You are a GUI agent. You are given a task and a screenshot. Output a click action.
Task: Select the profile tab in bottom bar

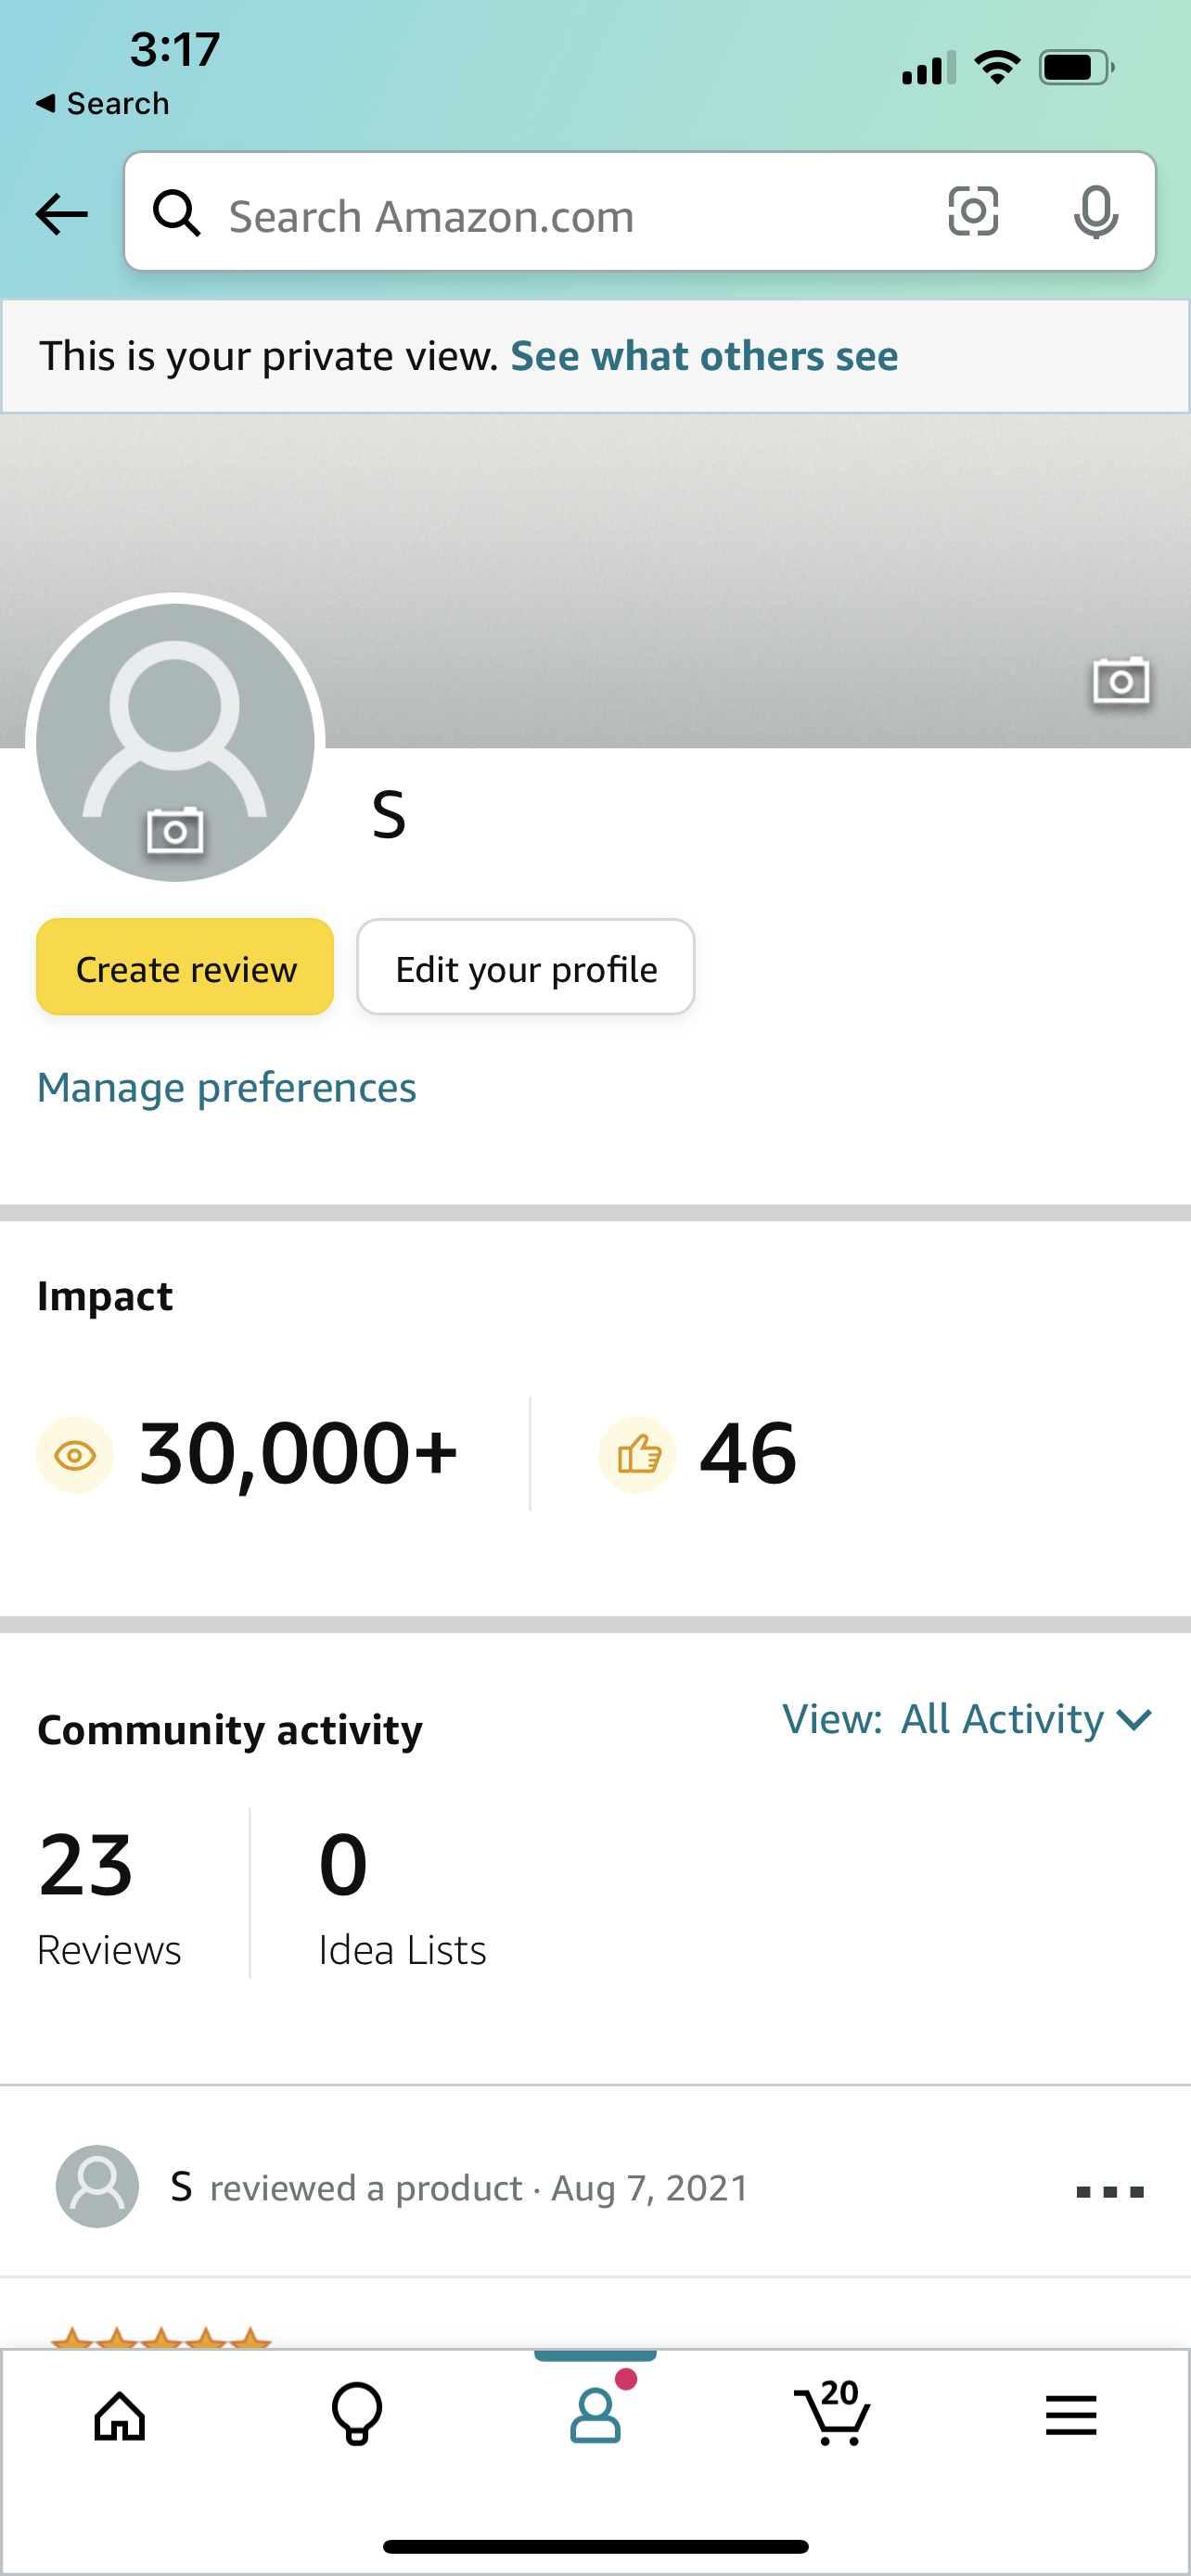click(596, 2414)
